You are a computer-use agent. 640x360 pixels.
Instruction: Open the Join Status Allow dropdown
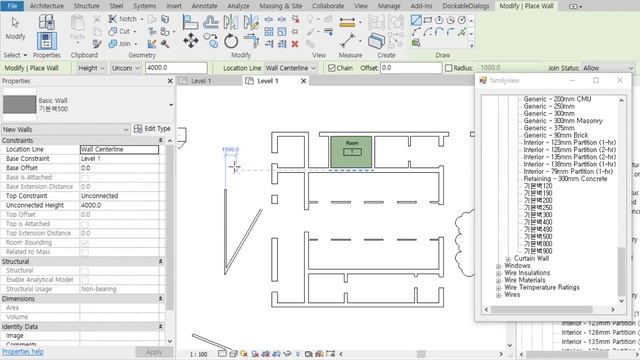point(608,68)
